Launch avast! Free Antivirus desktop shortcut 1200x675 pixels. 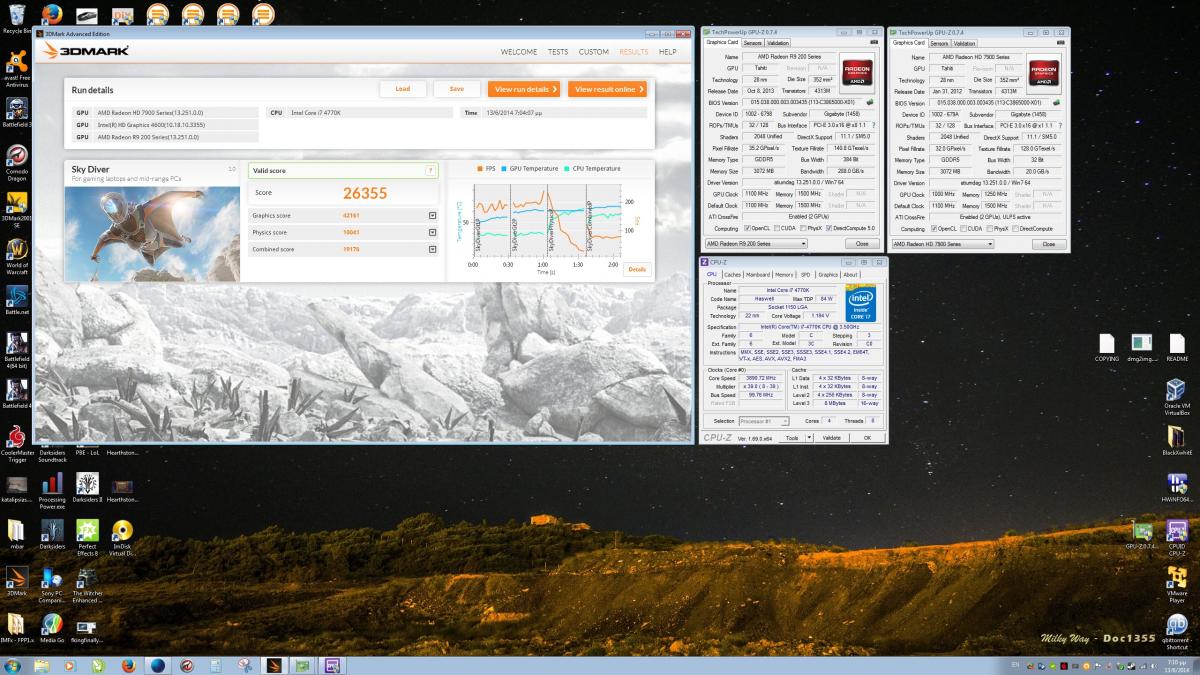pos(16,69)
